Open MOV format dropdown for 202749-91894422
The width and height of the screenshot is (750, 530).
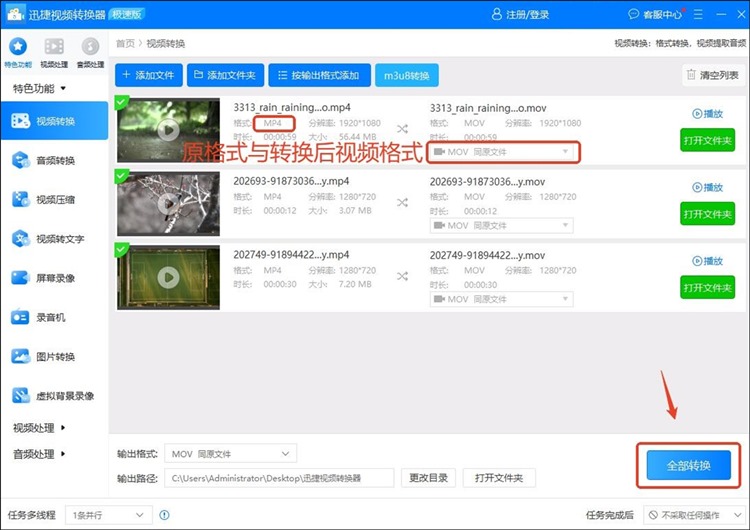[x=502, y=299]
